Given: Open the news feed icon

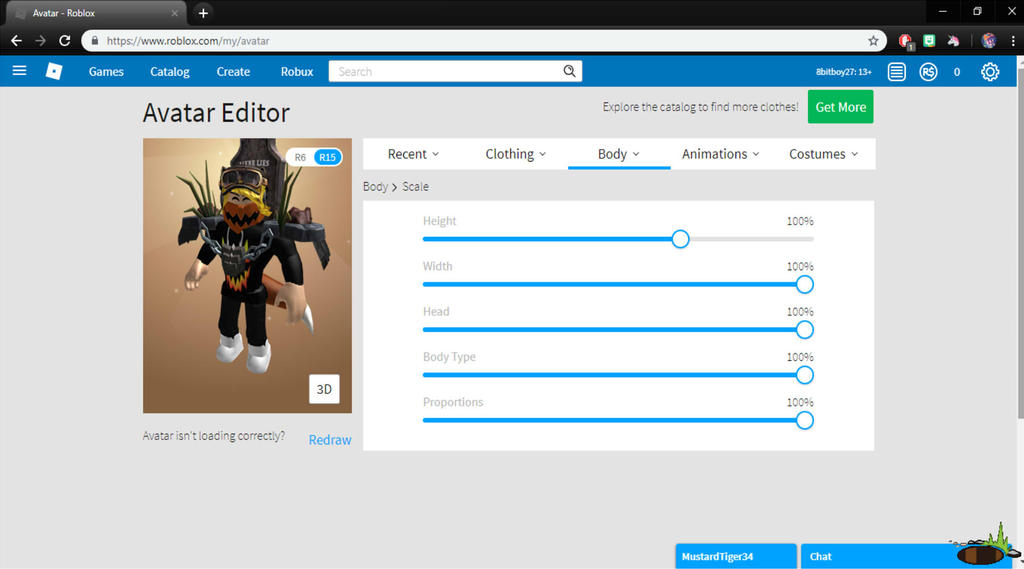Looking at the screenshot, I should coord(897,72).
